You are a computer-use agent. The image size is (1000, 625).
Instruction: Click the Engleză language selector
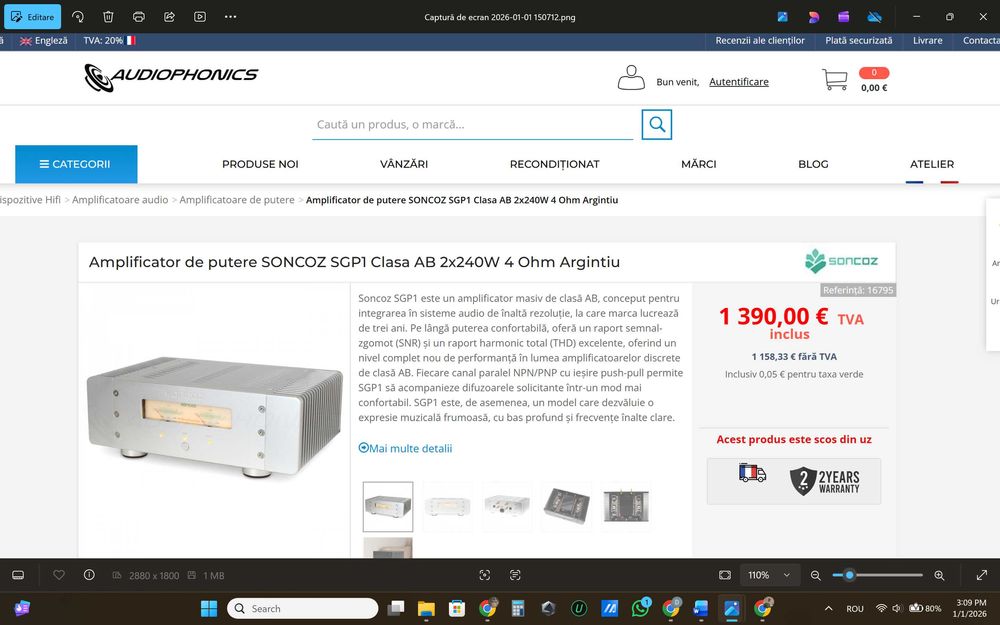coord(43,40)
